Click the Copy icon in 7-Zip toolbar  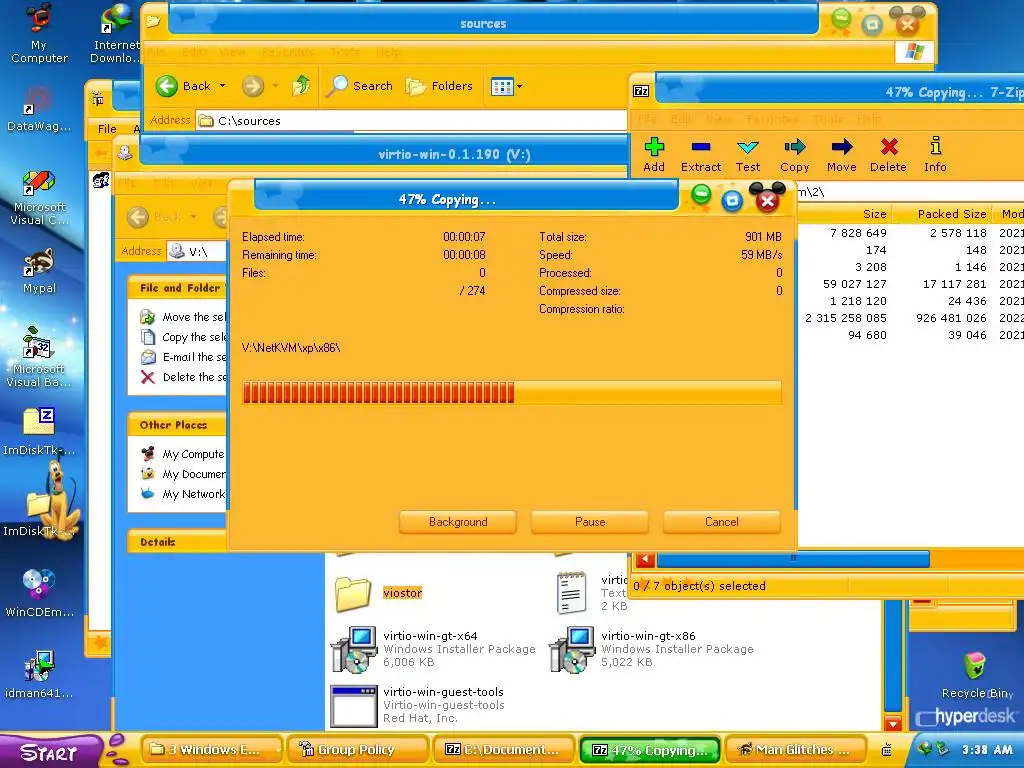(x=795, y=155)
